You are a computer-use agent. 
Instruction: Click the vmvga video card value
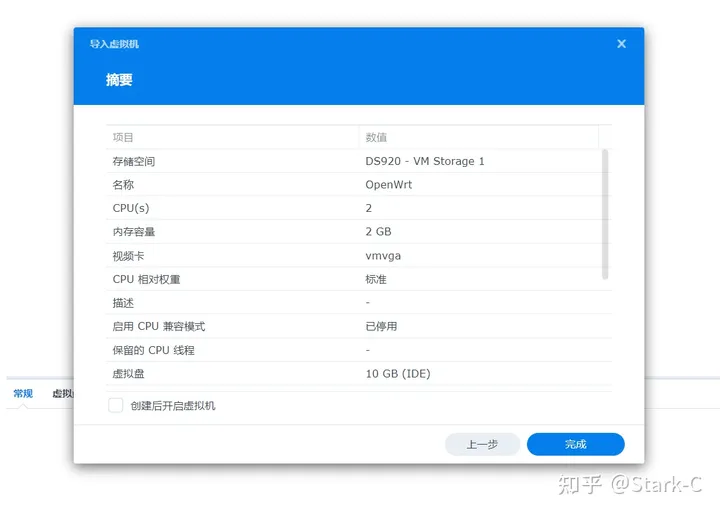383,256
